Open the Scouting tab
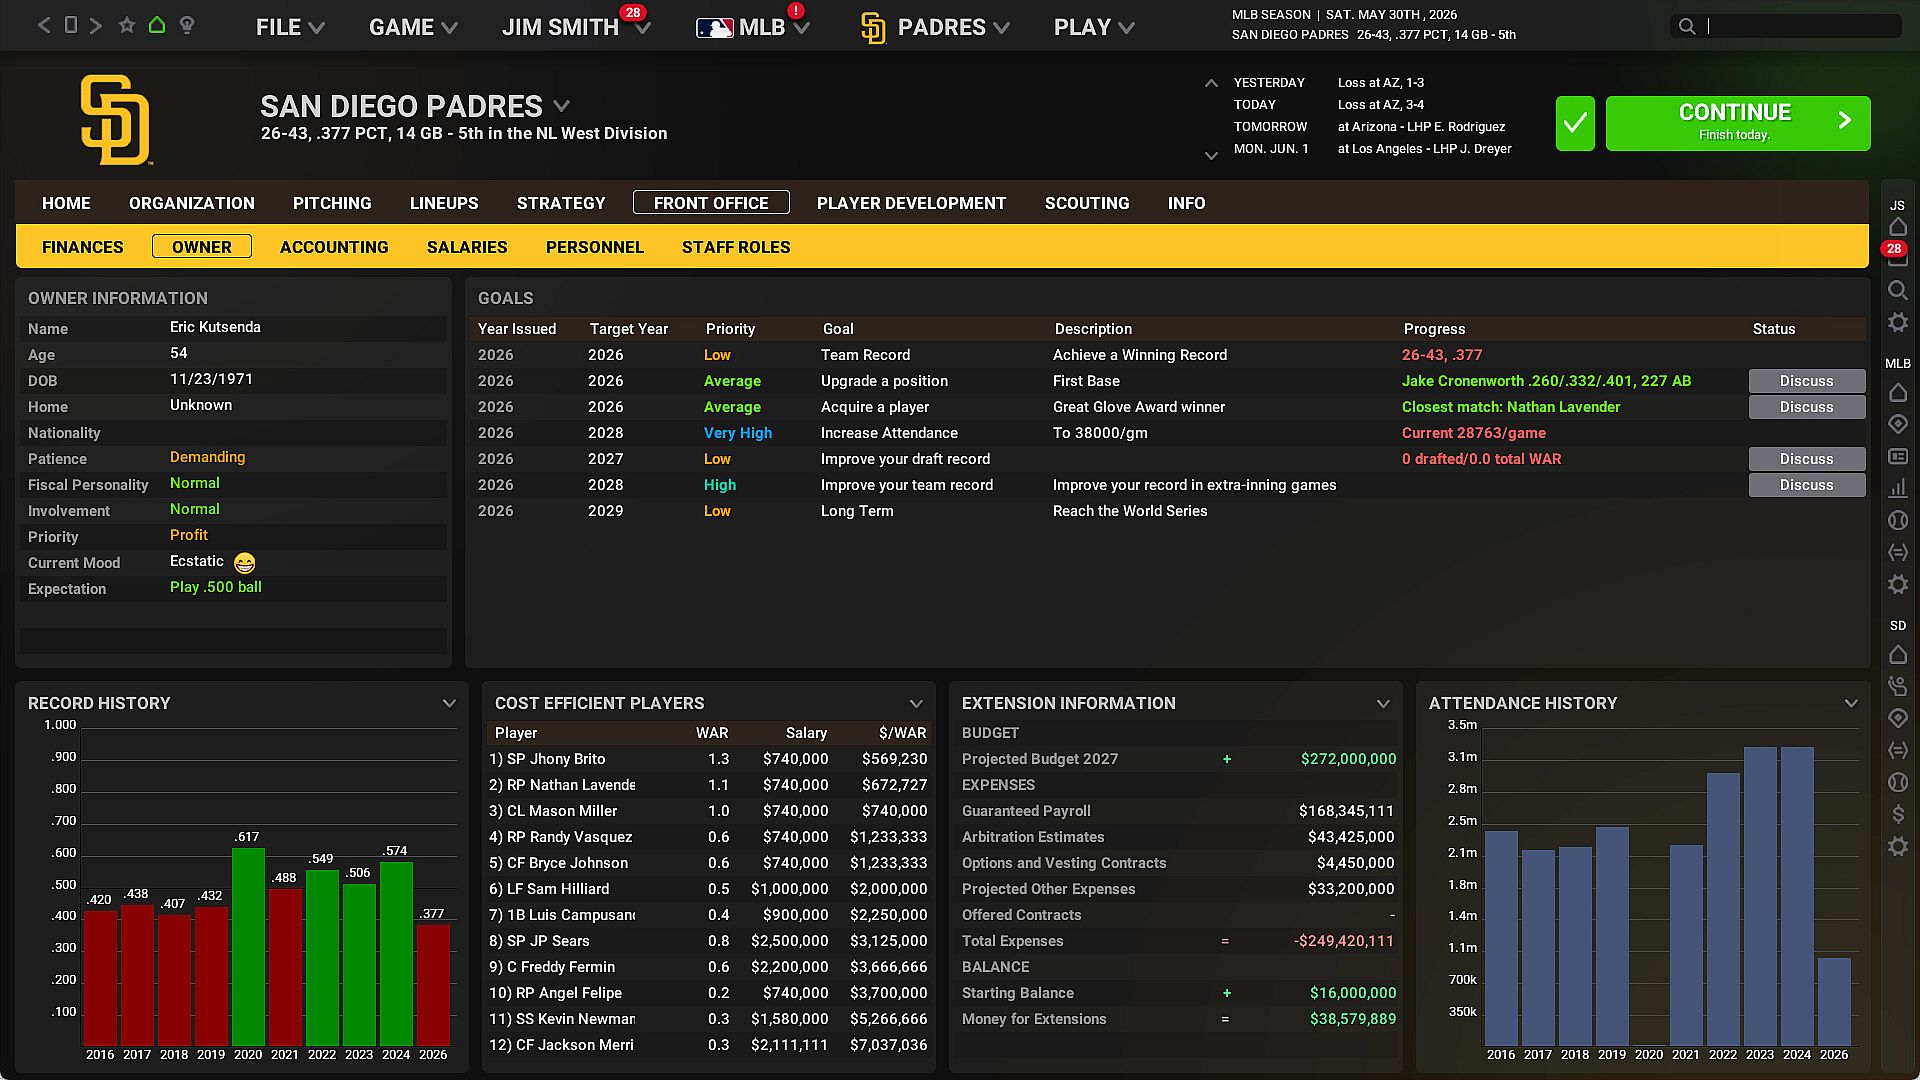Image resolution: width=1920 pixels, height=1080 pixels. [x=1087, y=203]
